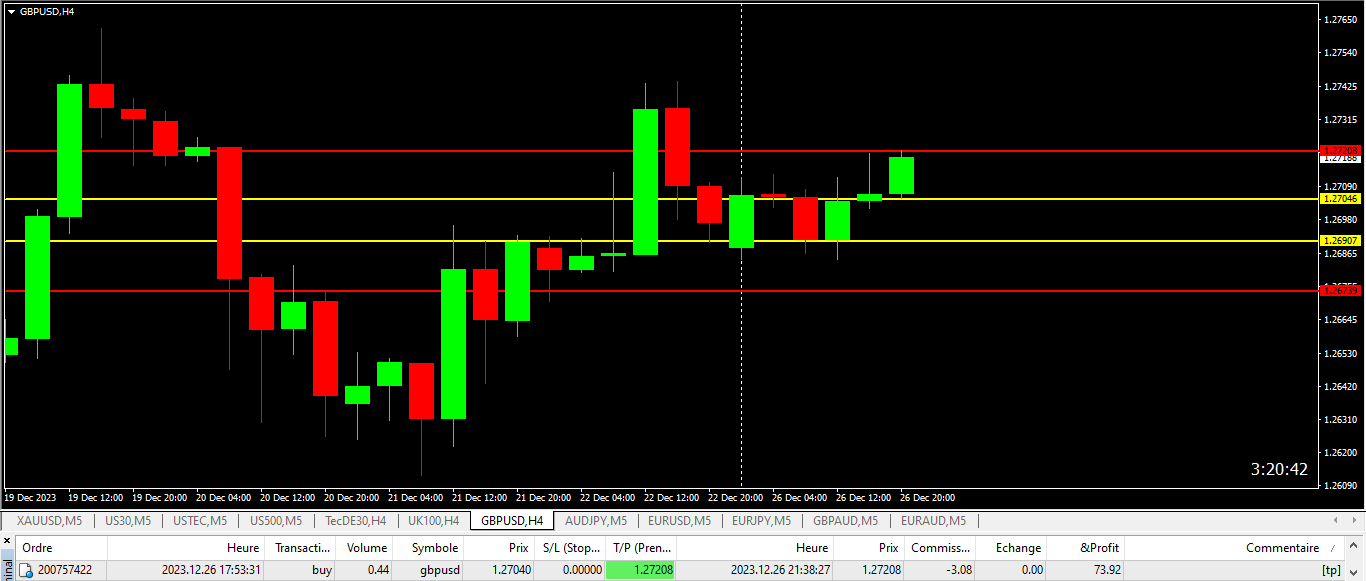Image resolution: width=1366 pixels, height=581 pixels.
Task: Sort by the Commiss... column header
Action: click(x=939, y=548)
